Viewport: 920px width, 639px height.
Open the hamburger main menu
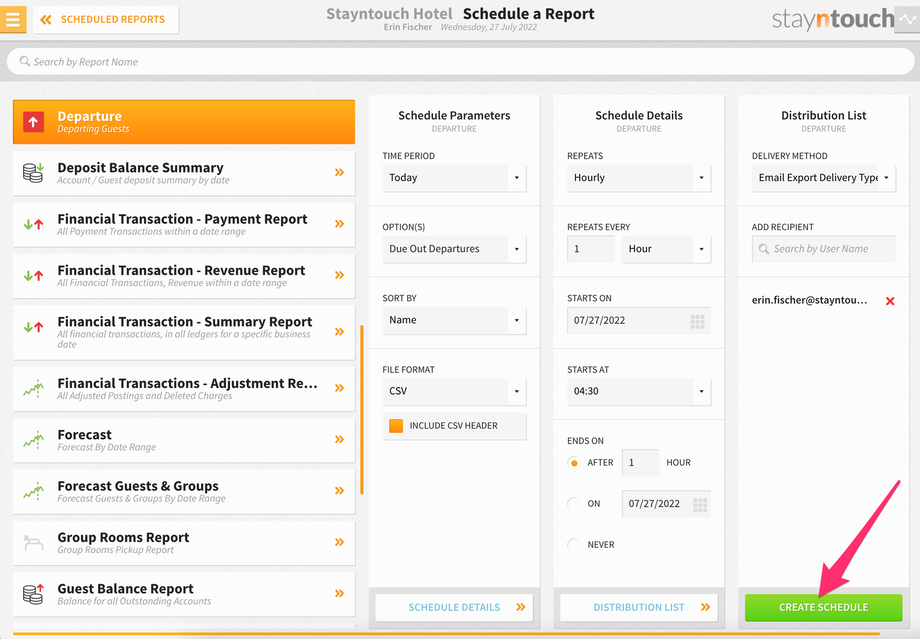pyautogui.click(x=13, y=19)
